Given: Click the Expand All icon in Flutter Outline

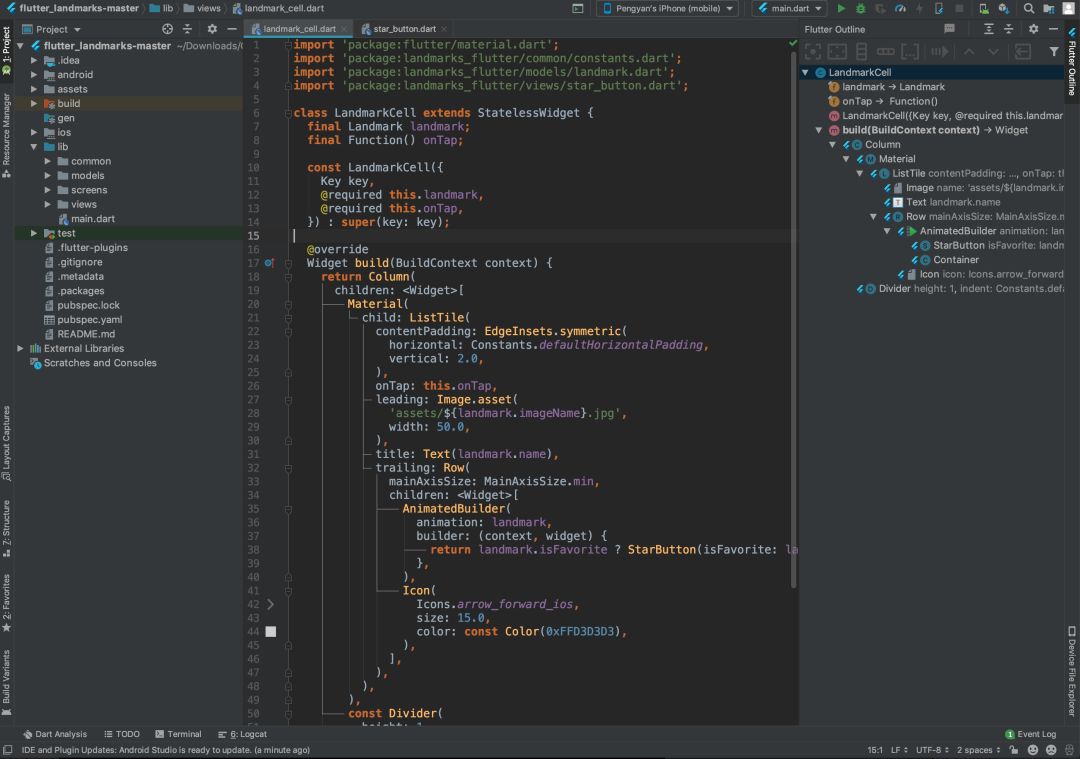Looking at the screenshot, I should click(x=988, y=29).
